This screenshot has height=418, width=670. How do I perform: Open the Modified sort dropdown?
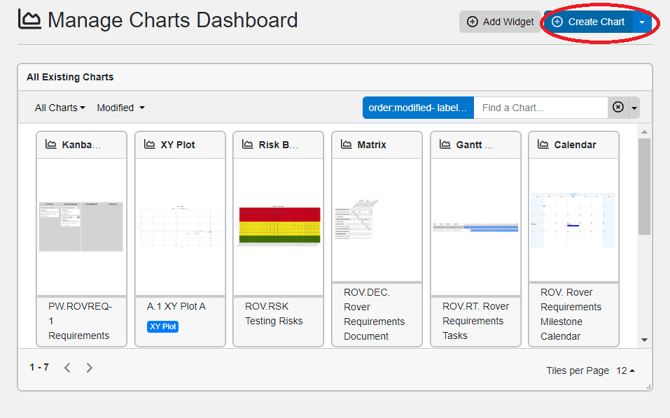pyautogui.click(x=120, y=108)
